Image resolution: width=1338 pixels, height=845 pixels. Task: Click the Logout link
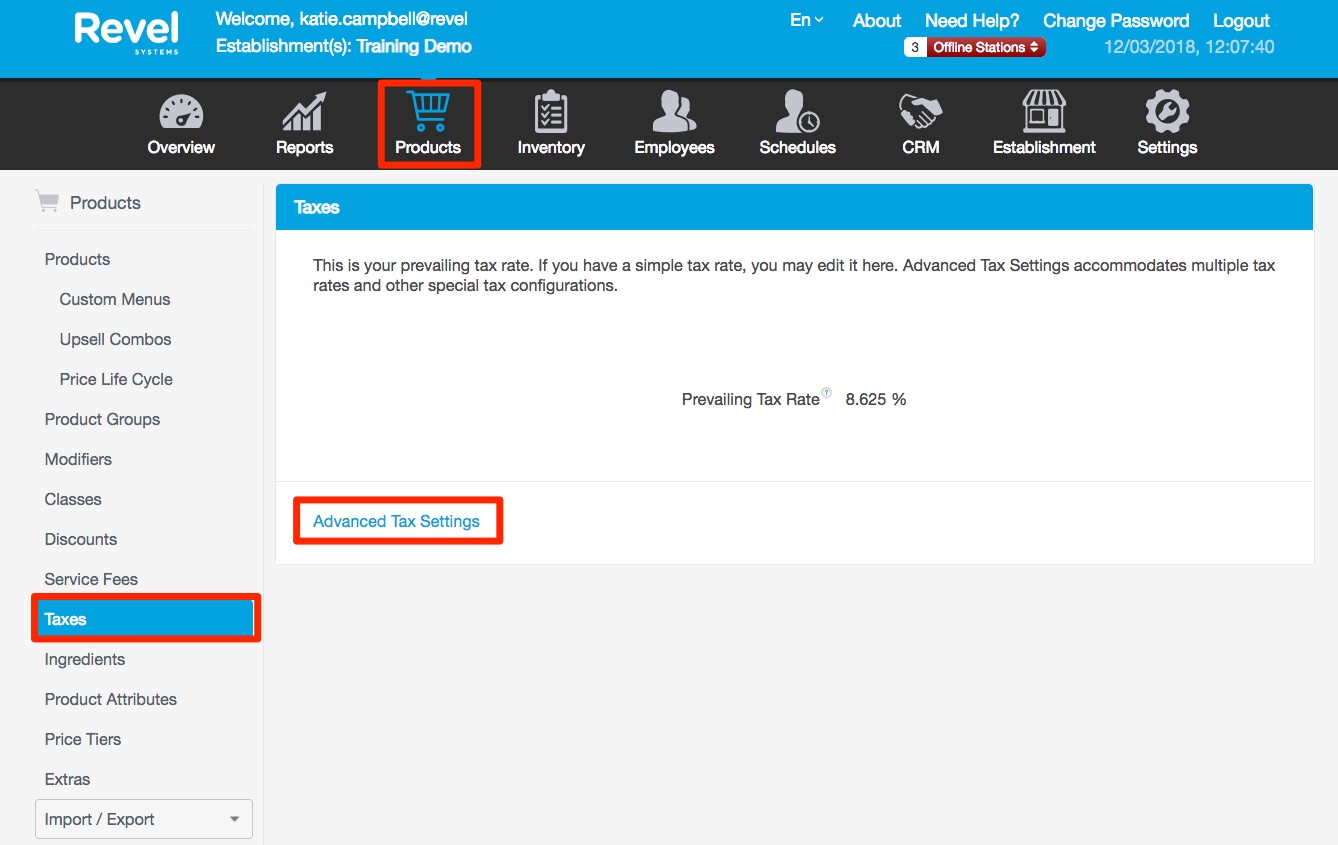[1240, 20]
